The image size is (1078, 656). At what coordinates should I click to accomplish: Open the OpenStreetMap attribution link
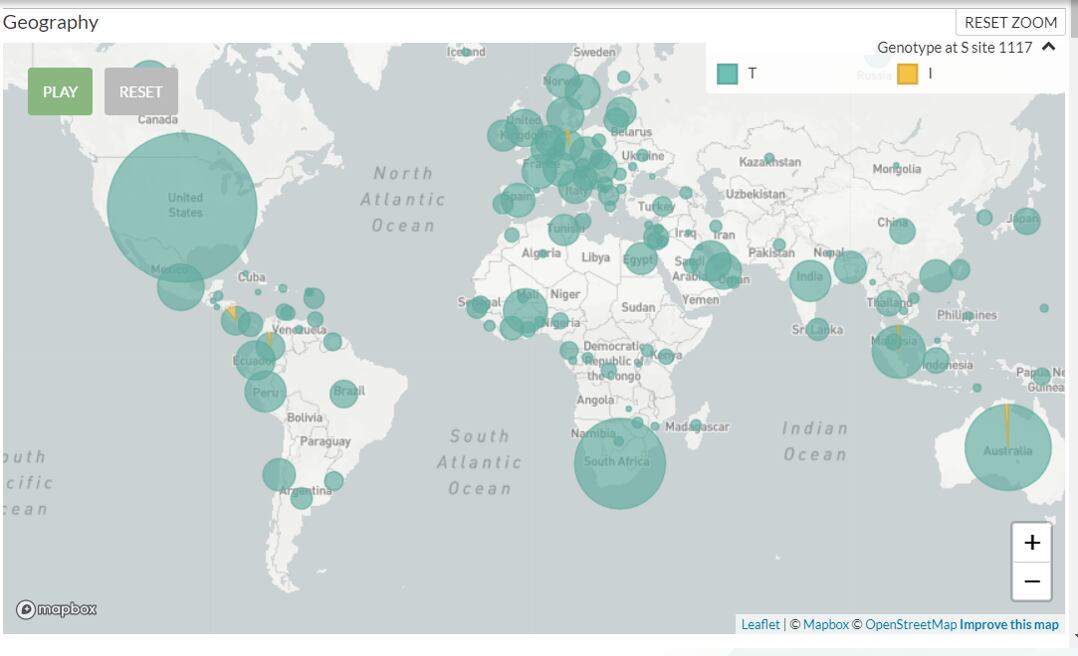coord(910,624)
